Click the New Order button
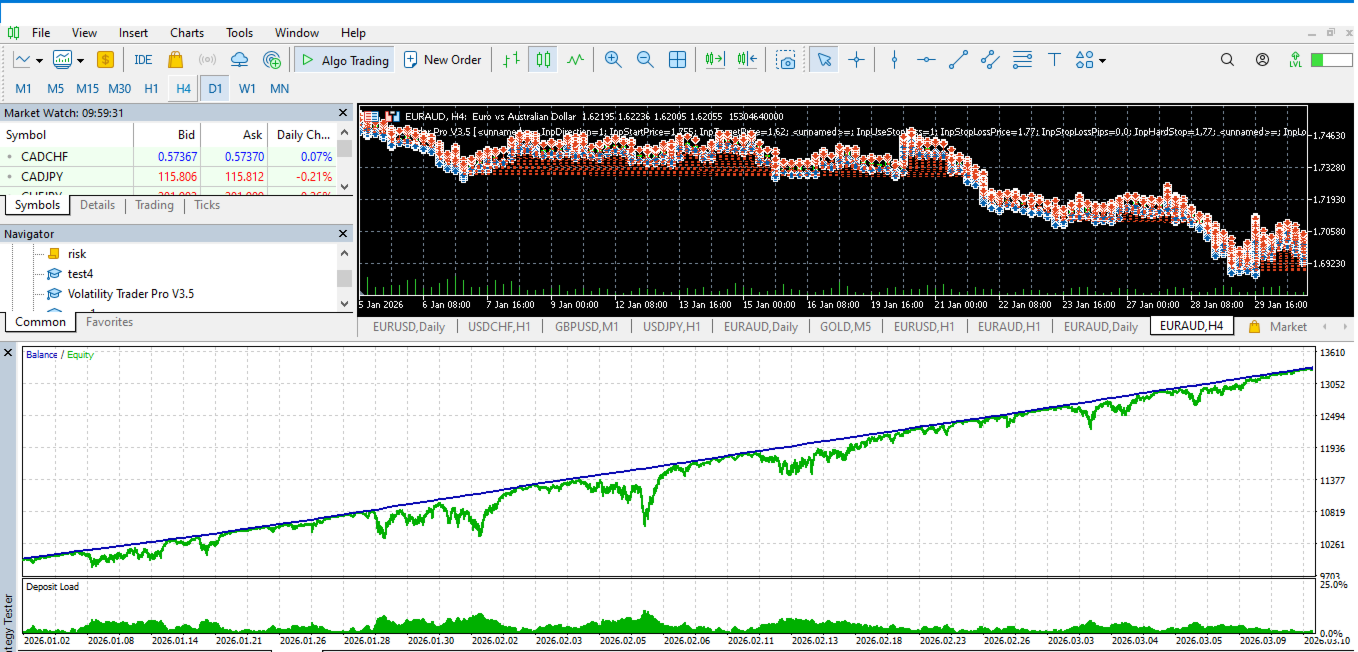The height and width of the screenshot is (652, 1358). click(x=443, y=60)
